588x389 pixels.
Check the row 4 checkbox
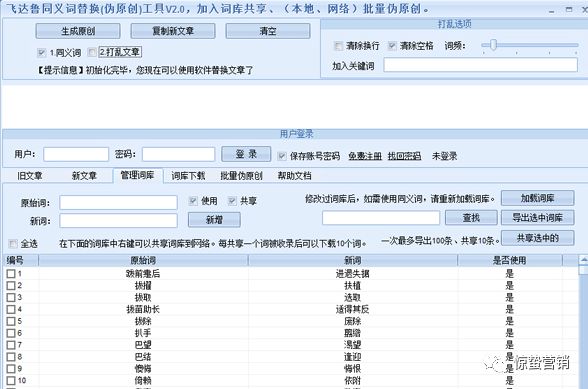11,309
